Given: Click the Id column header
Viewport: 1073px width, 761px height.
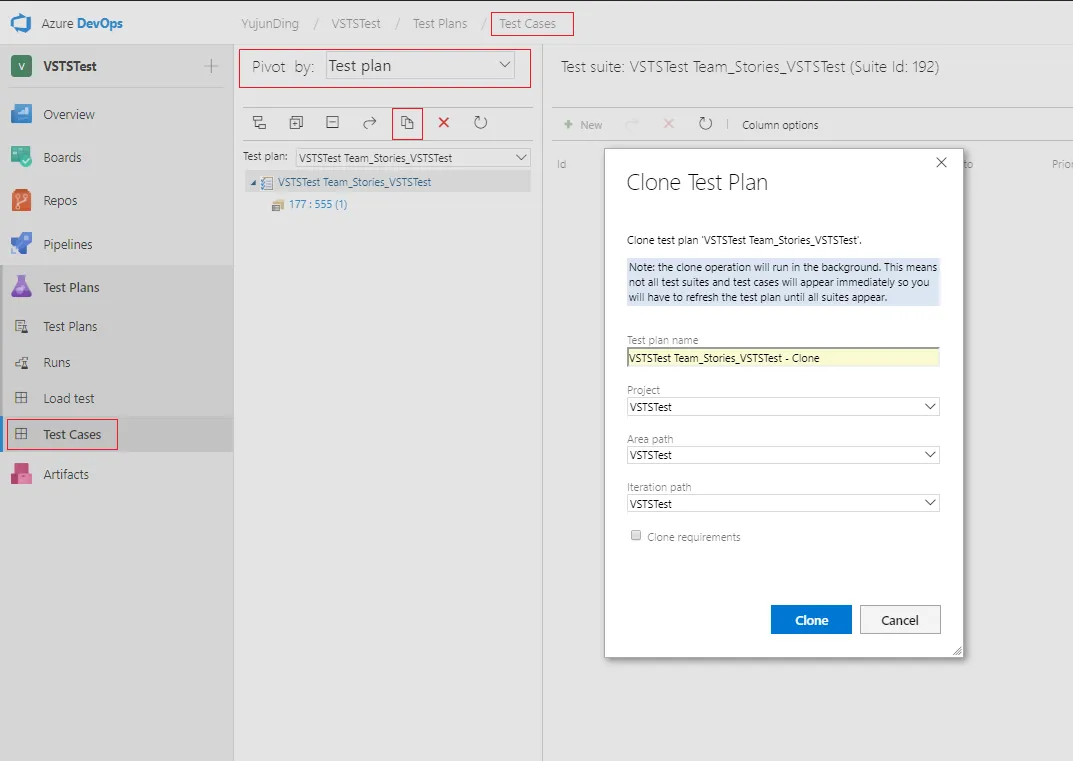Looking at the screenshot, I should (x=561, y=164).
